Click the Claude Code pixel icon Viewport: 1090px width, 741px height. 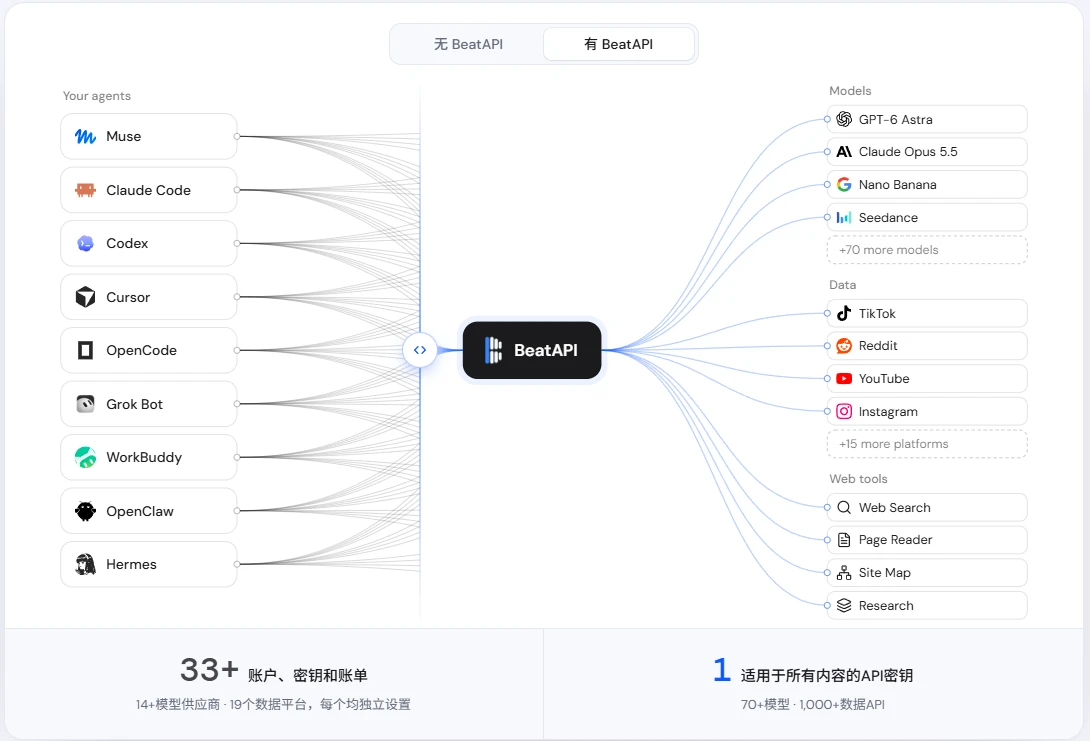pos(86,190)
